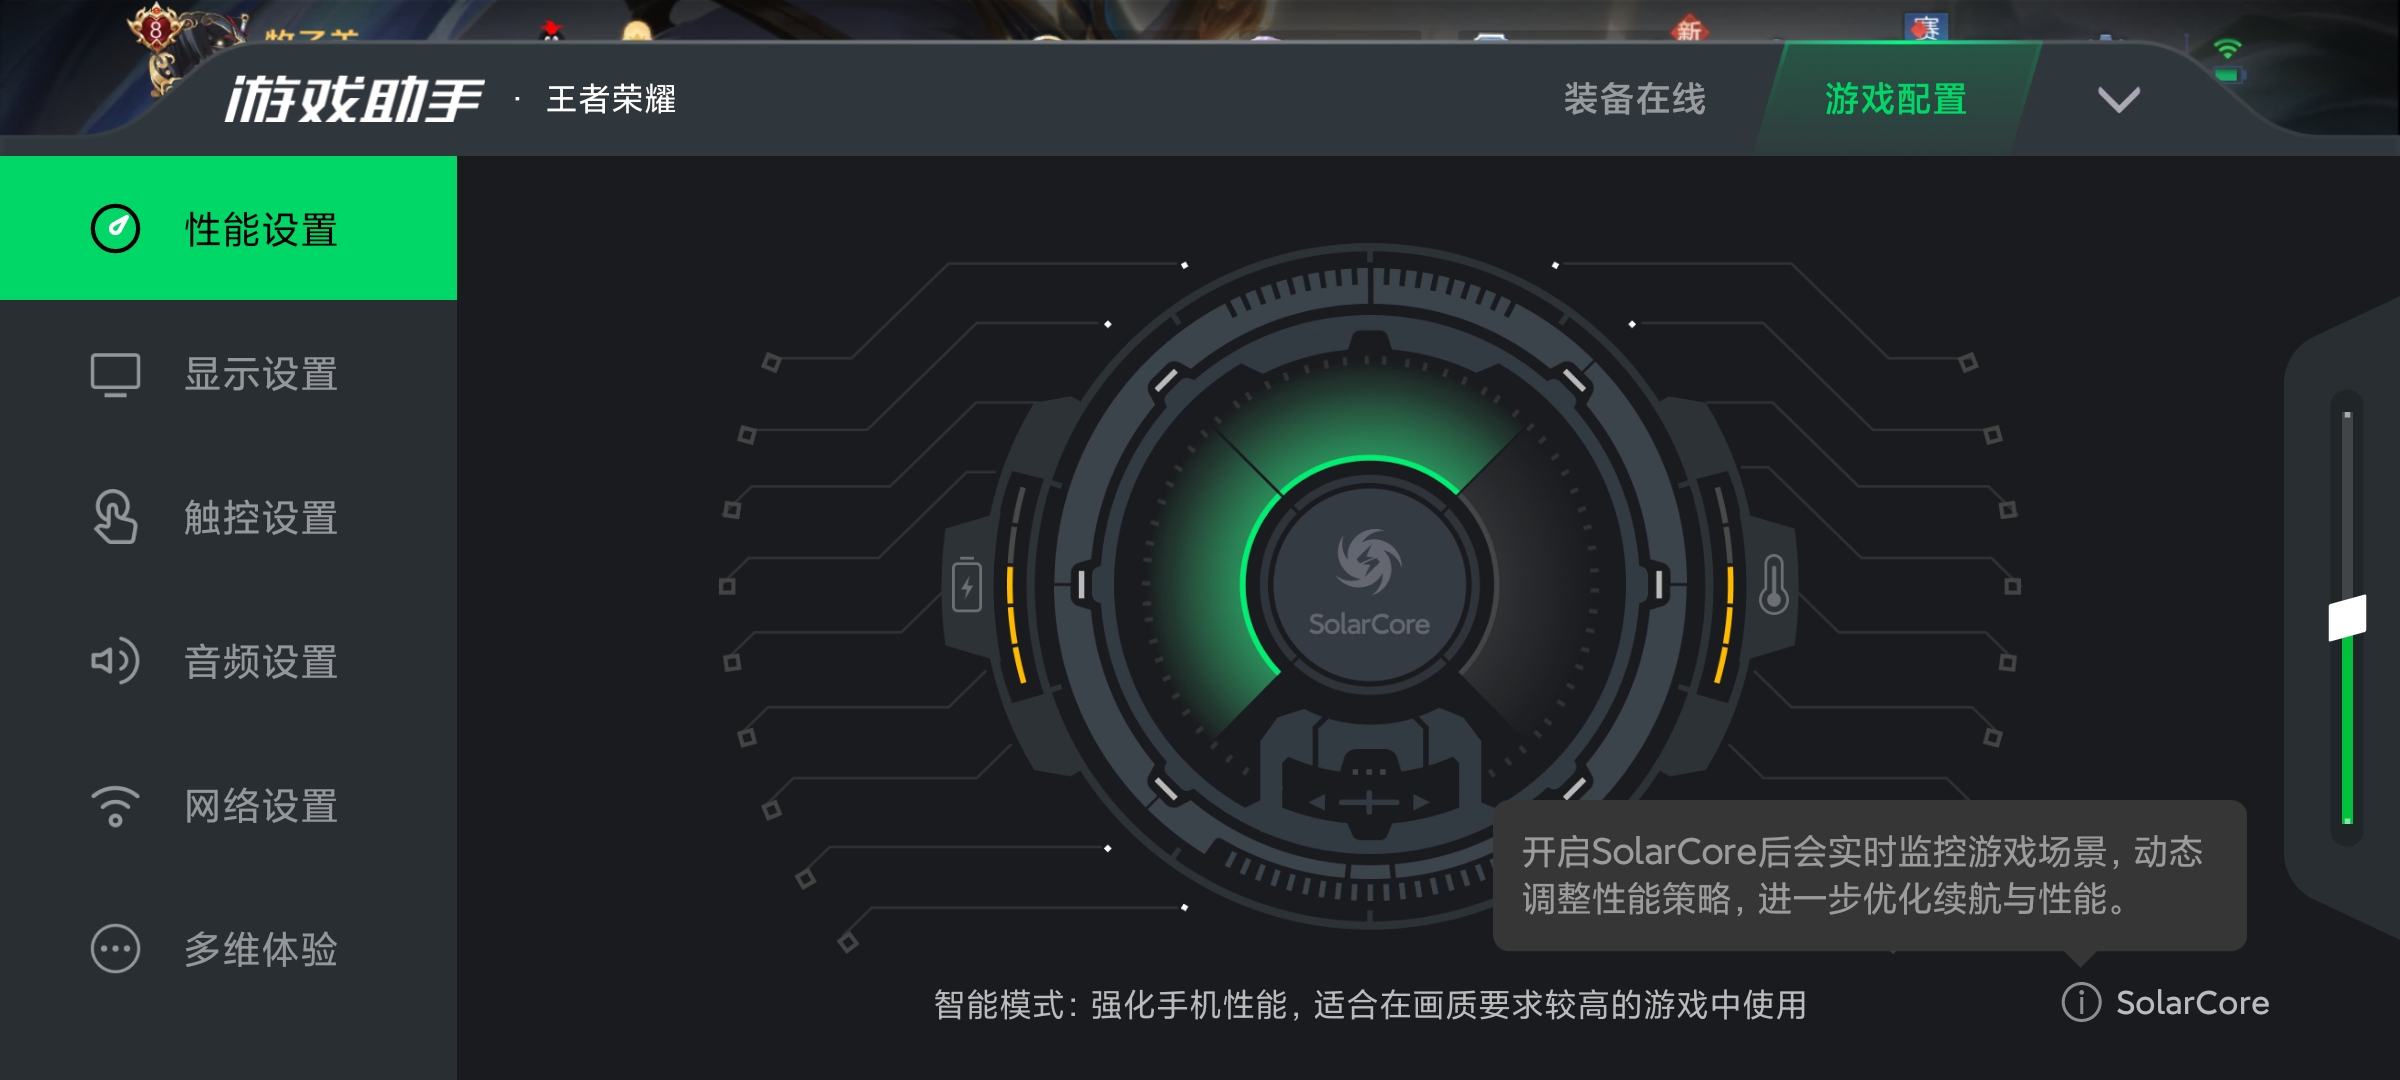The image size is (2400, 1080).
Task: Click the SolarCore label link
Action: tap(2192, 1002)
